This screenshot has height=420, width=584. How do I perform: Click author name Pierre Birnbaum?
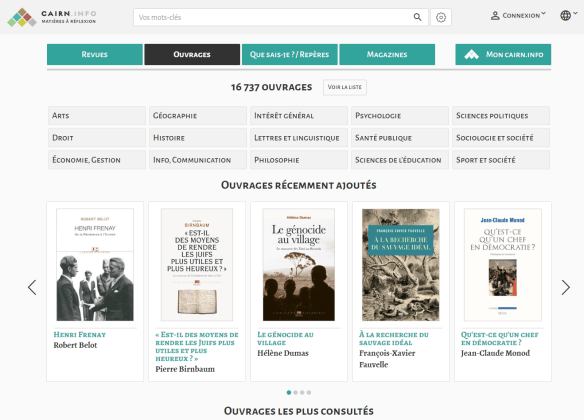coord(185,369)
